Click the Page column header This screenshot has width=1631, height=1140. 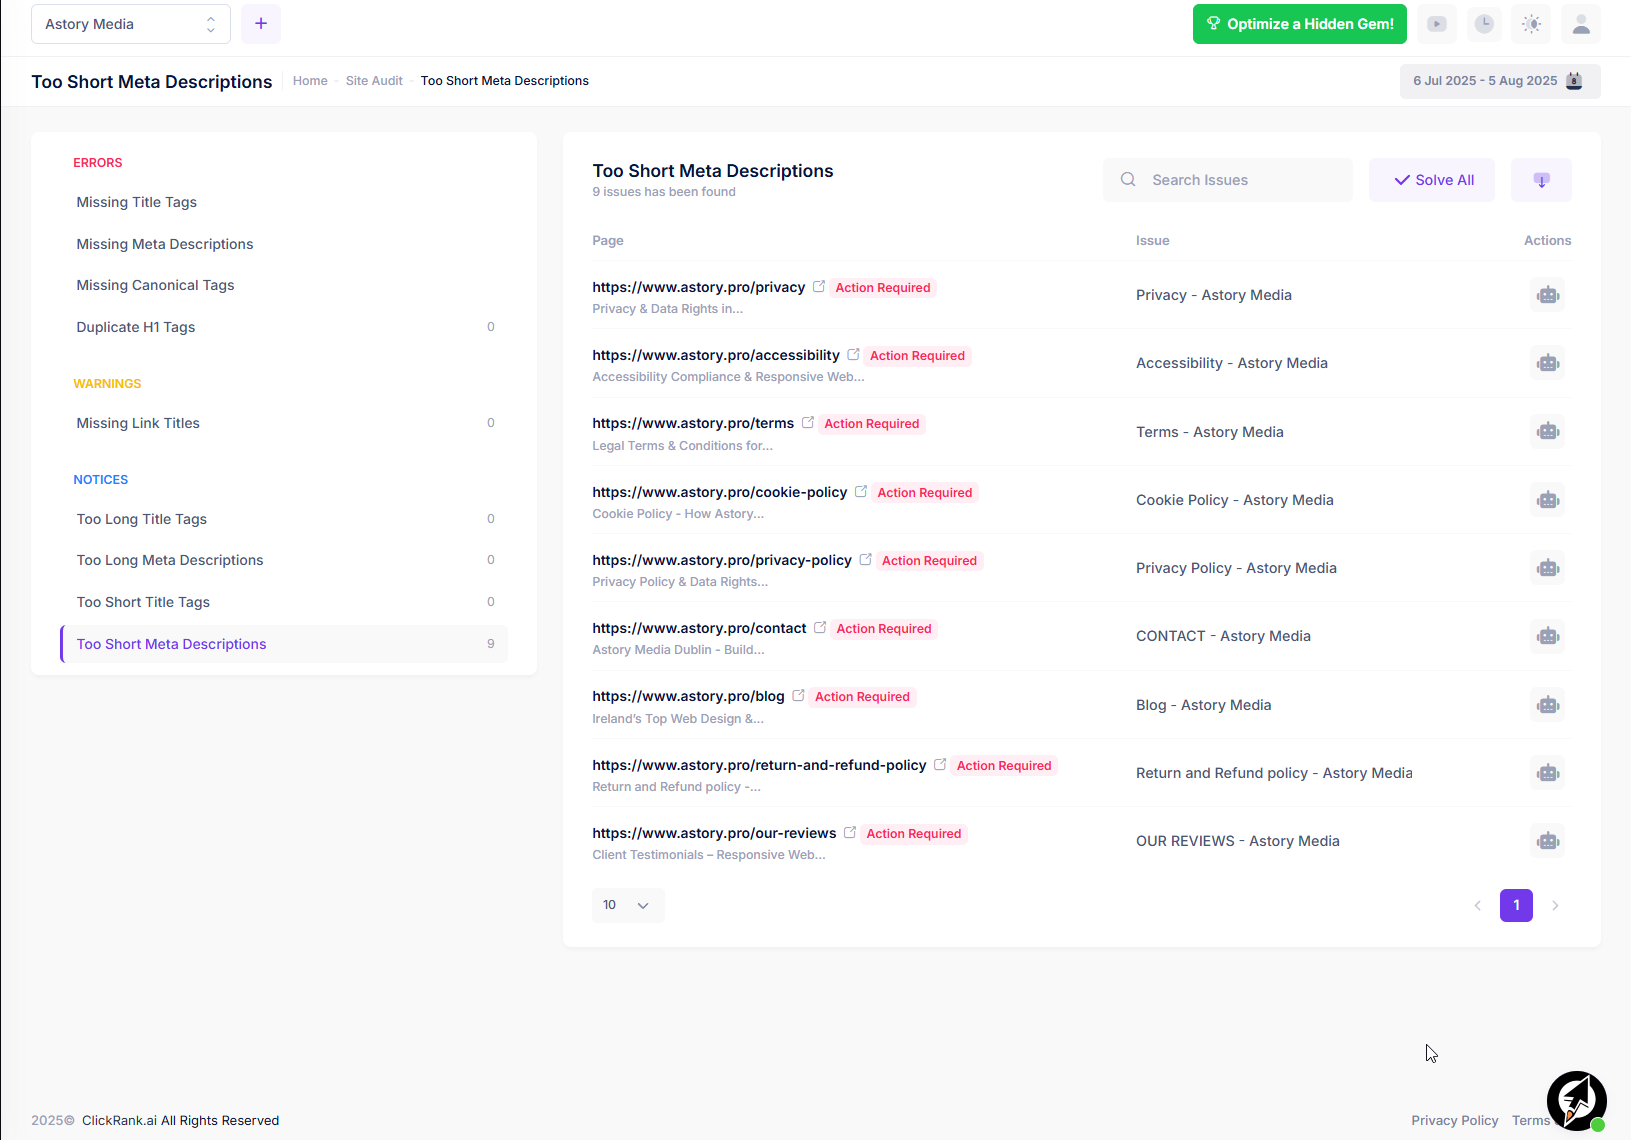point(608,241)
